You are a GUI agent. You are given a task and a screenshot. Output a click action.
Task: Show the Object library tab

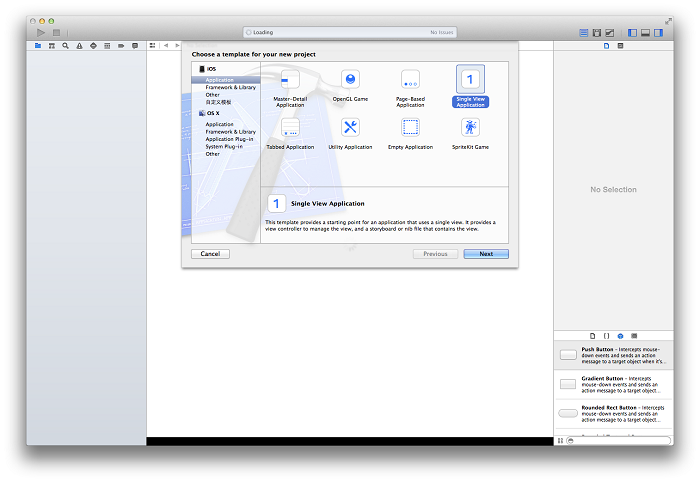click(620, 336)
